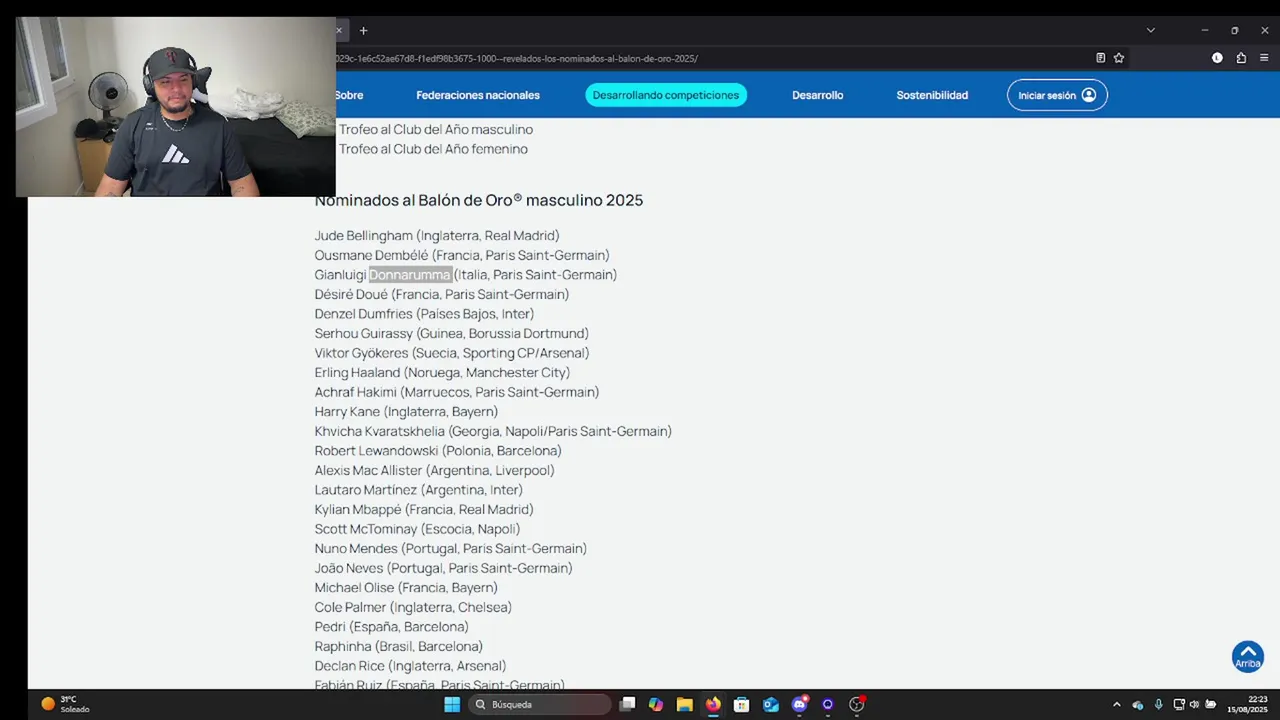This screenshot has height=720, width=1280.
Task: Open the purple circle app in taskbar
Action: pyautogui.click(x=827, y=704)
